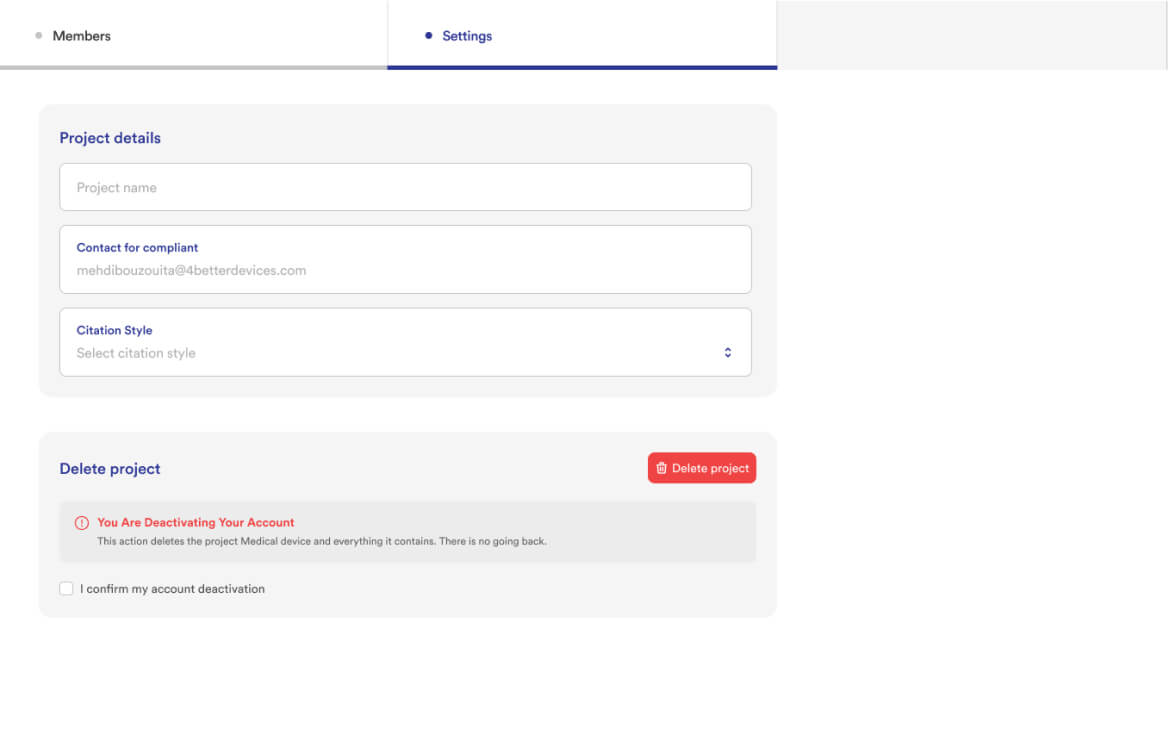
Task: Click the up-down chevron in Citation Style
Action: point(728,353)
